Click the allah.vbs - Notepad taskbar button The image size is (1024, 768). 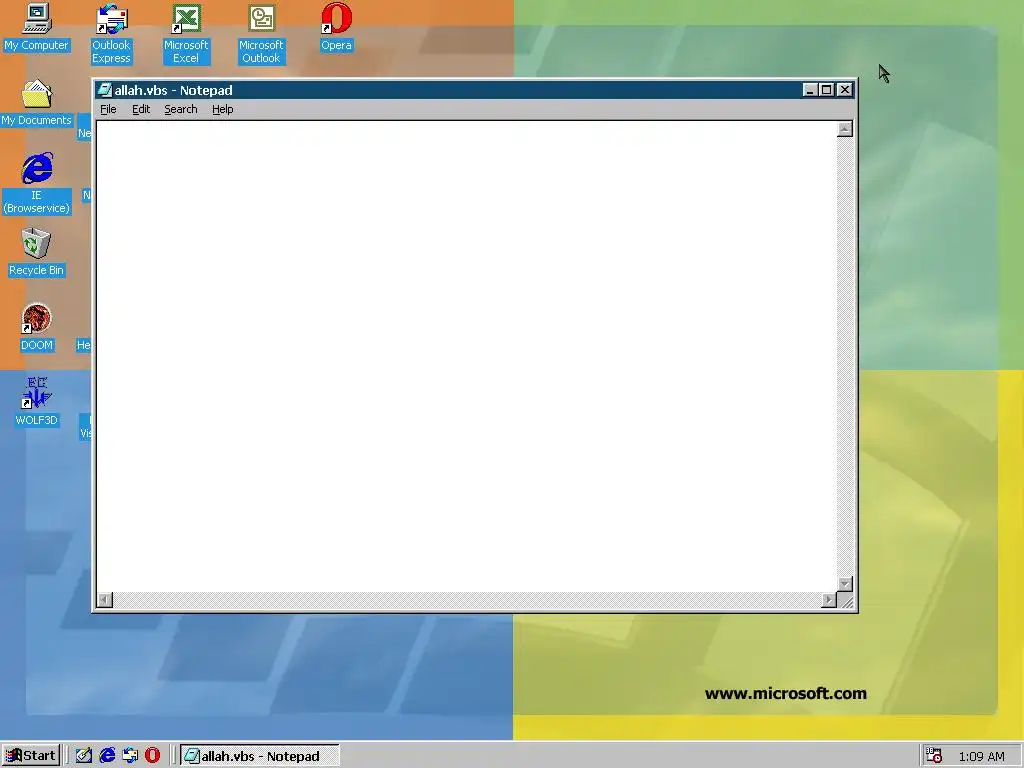point(260,756)
